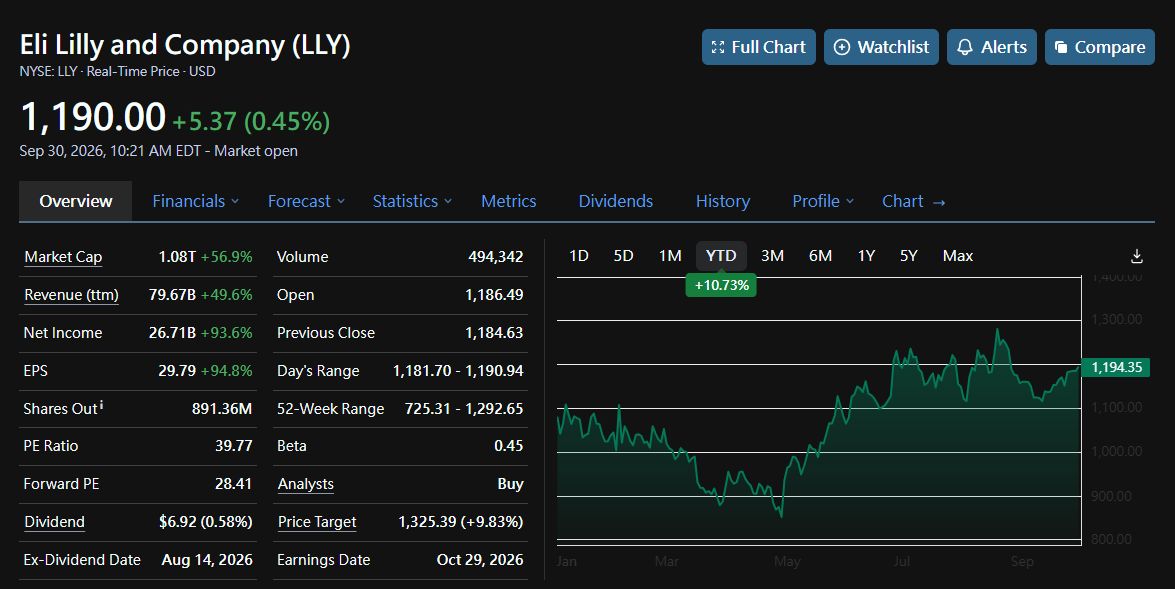Set up Alerts for LLY

tap(991, 47)
